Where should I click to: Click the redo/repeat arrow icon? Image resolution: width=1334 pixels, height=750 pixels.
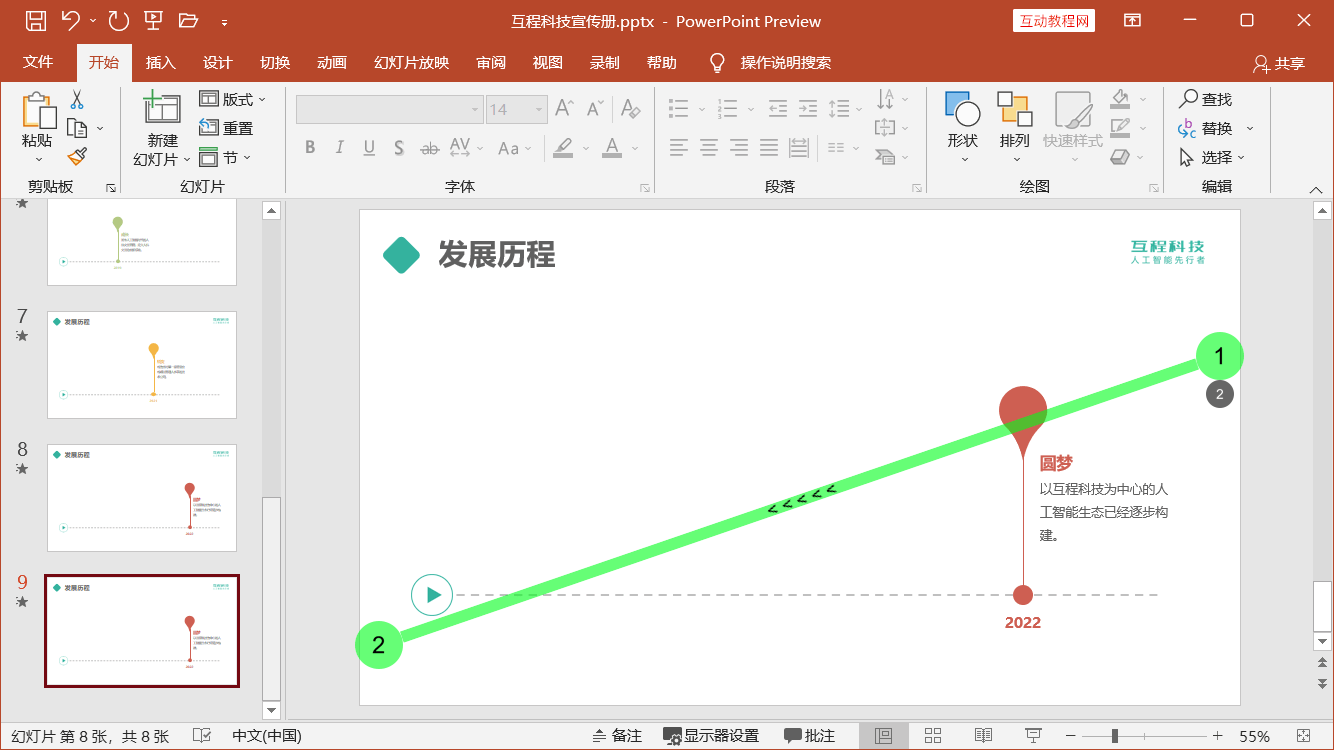pos(118,20)
